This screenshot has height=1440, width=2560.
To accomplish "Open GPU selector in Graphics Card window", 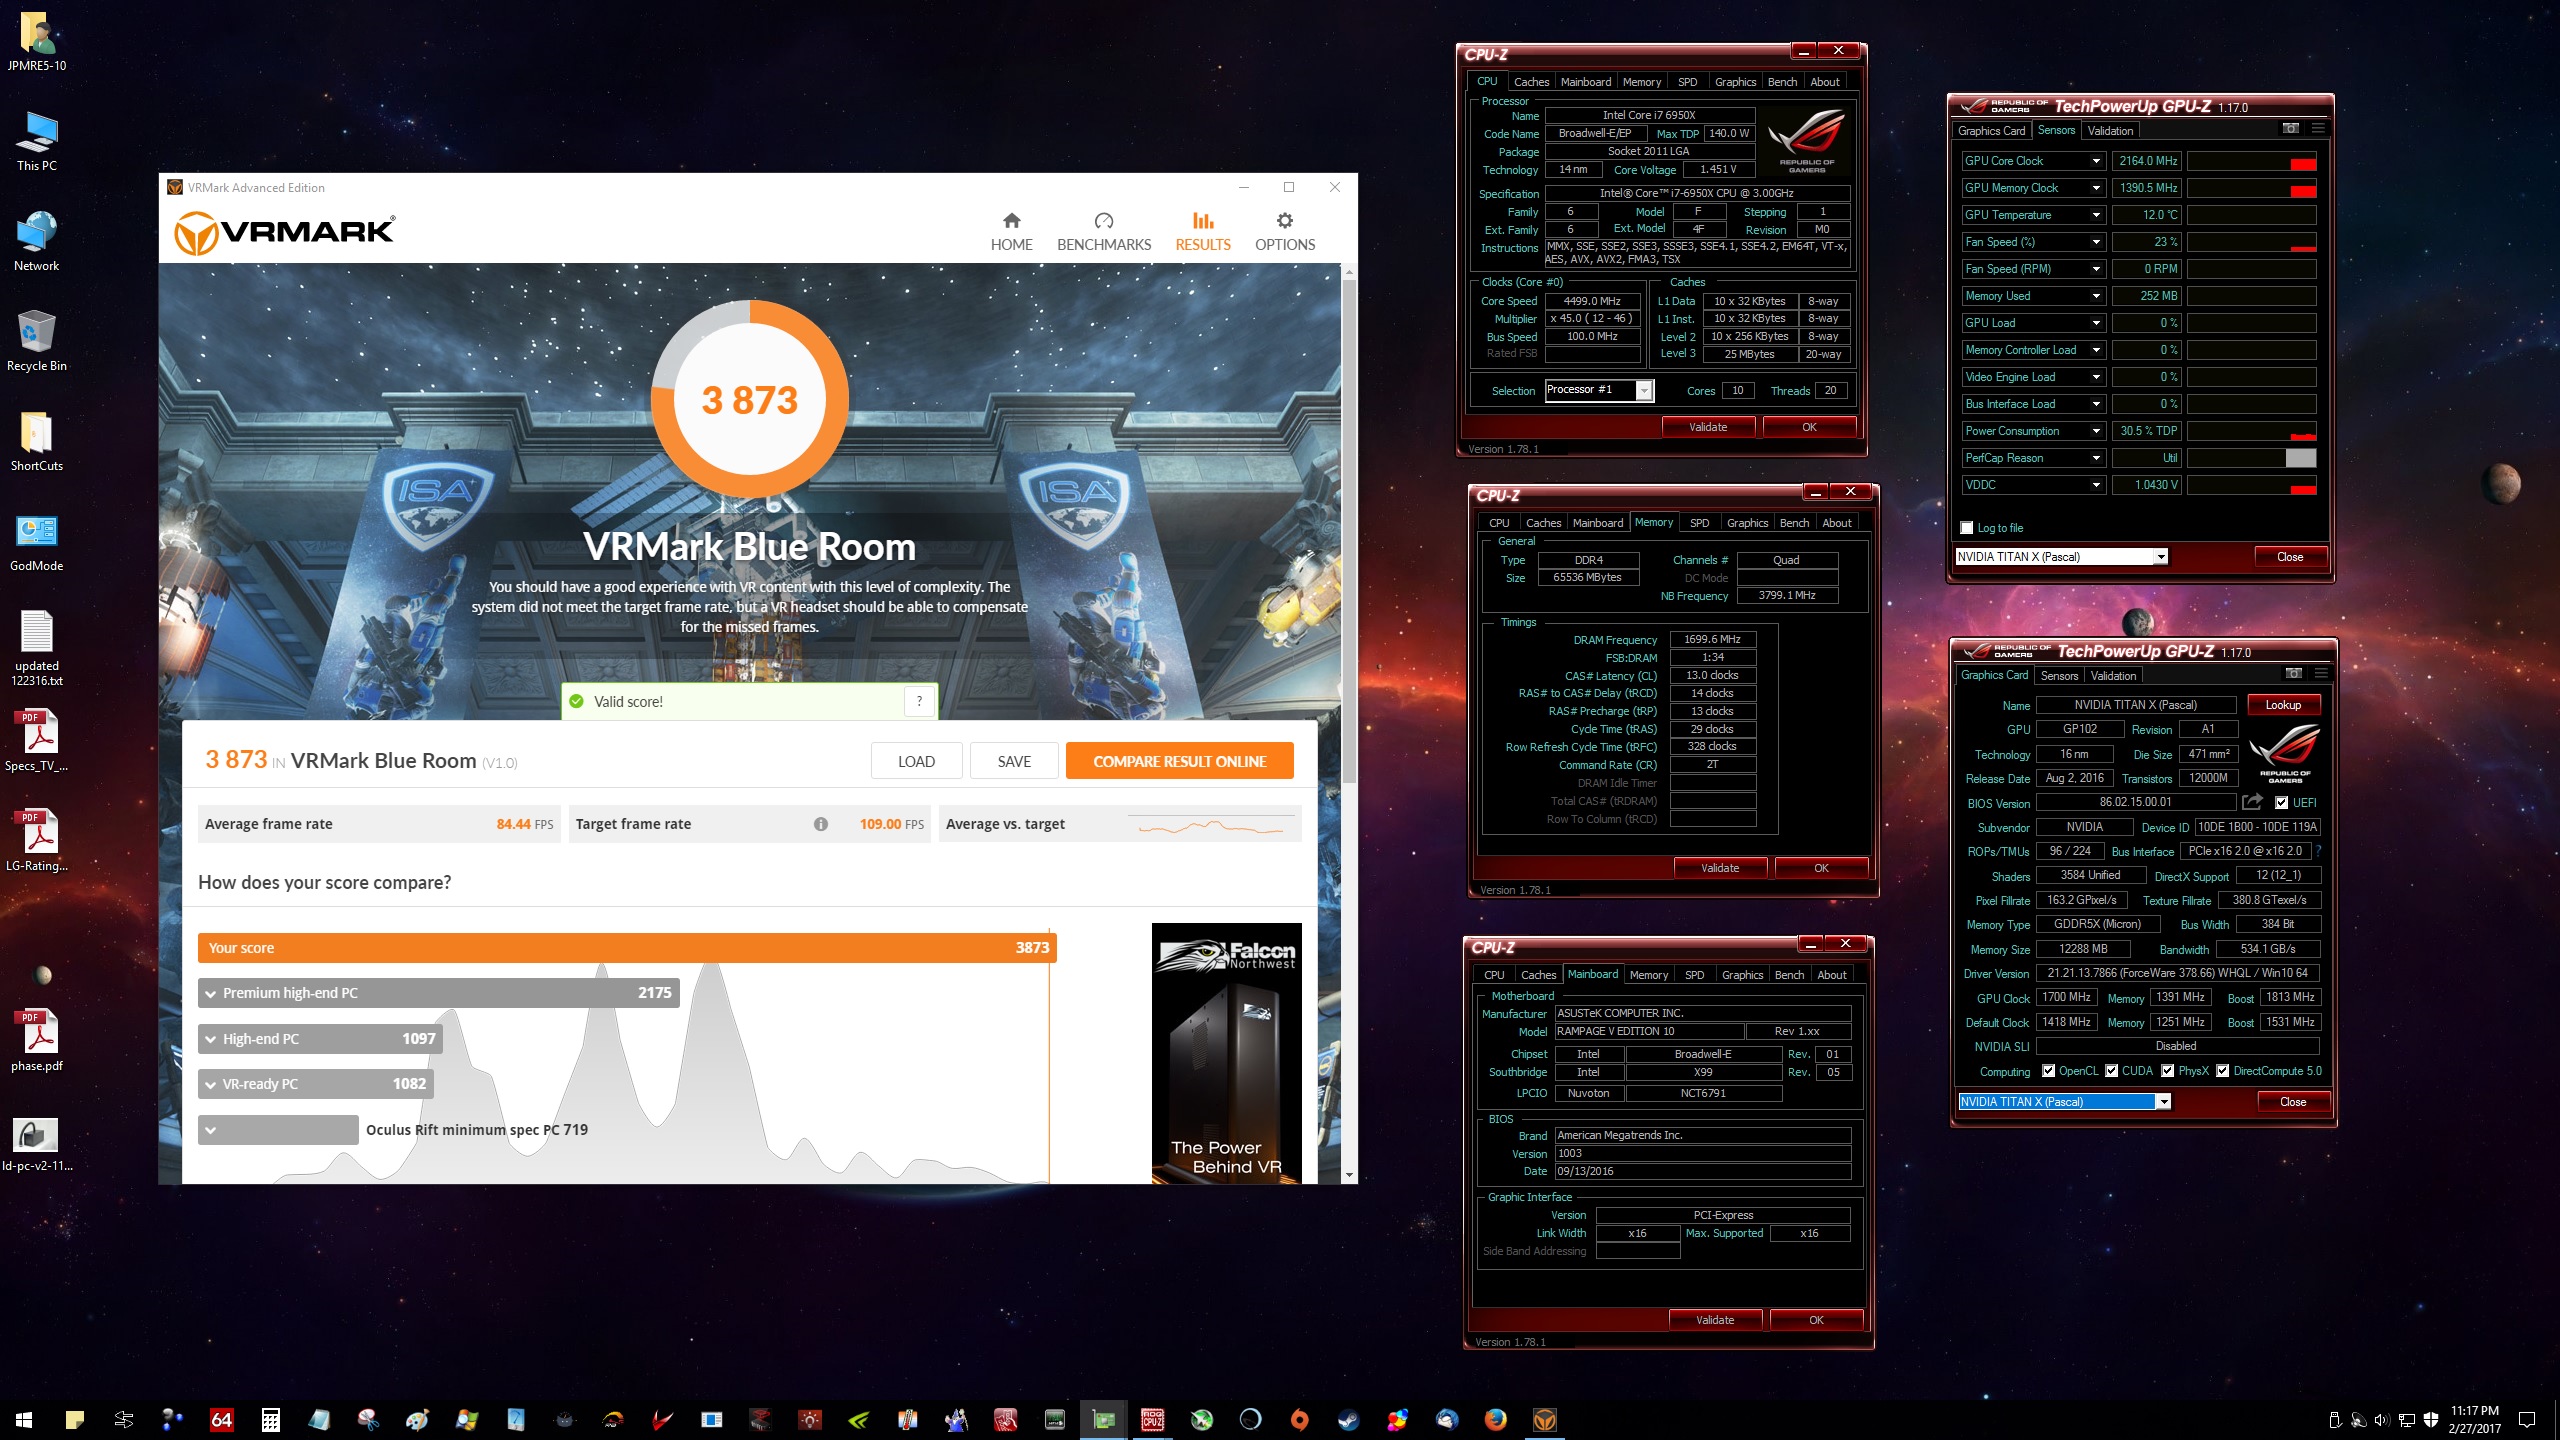I will (2164, 1102).
